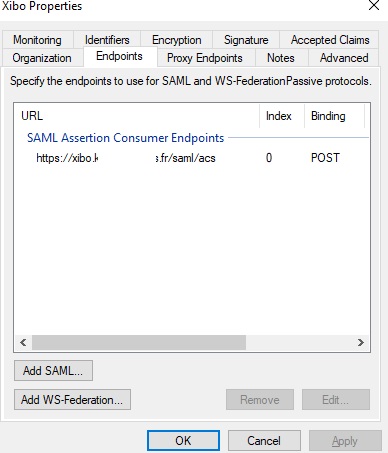Screen dimensions: 388x453
Task: Open the Accepted Claims tab
Action: tap(330, 40)
